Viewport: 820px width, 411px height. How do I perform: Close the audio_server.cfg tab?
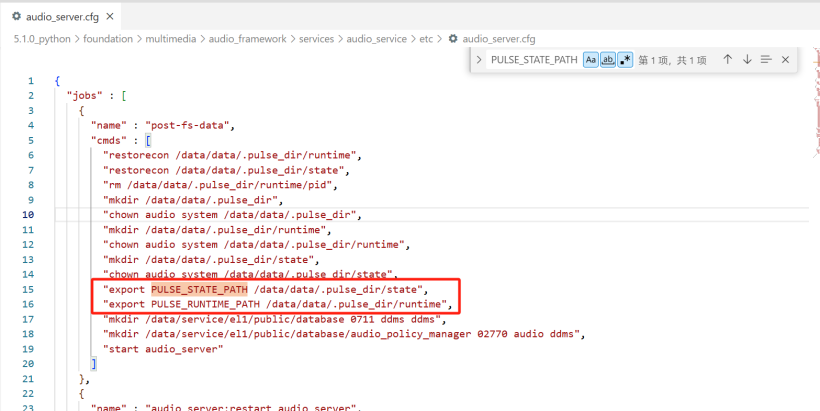[110, 17]
